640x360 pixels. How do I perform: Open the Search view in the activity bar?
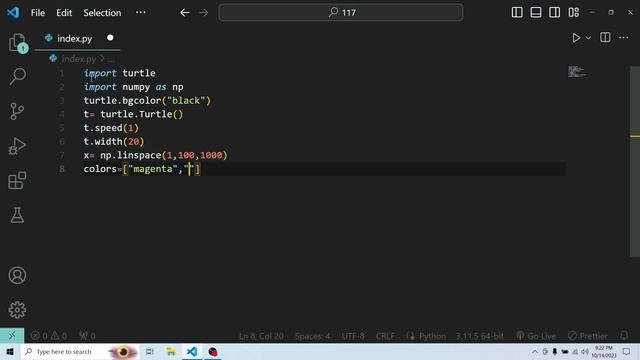pyautogui.click(x=17, y=76)
